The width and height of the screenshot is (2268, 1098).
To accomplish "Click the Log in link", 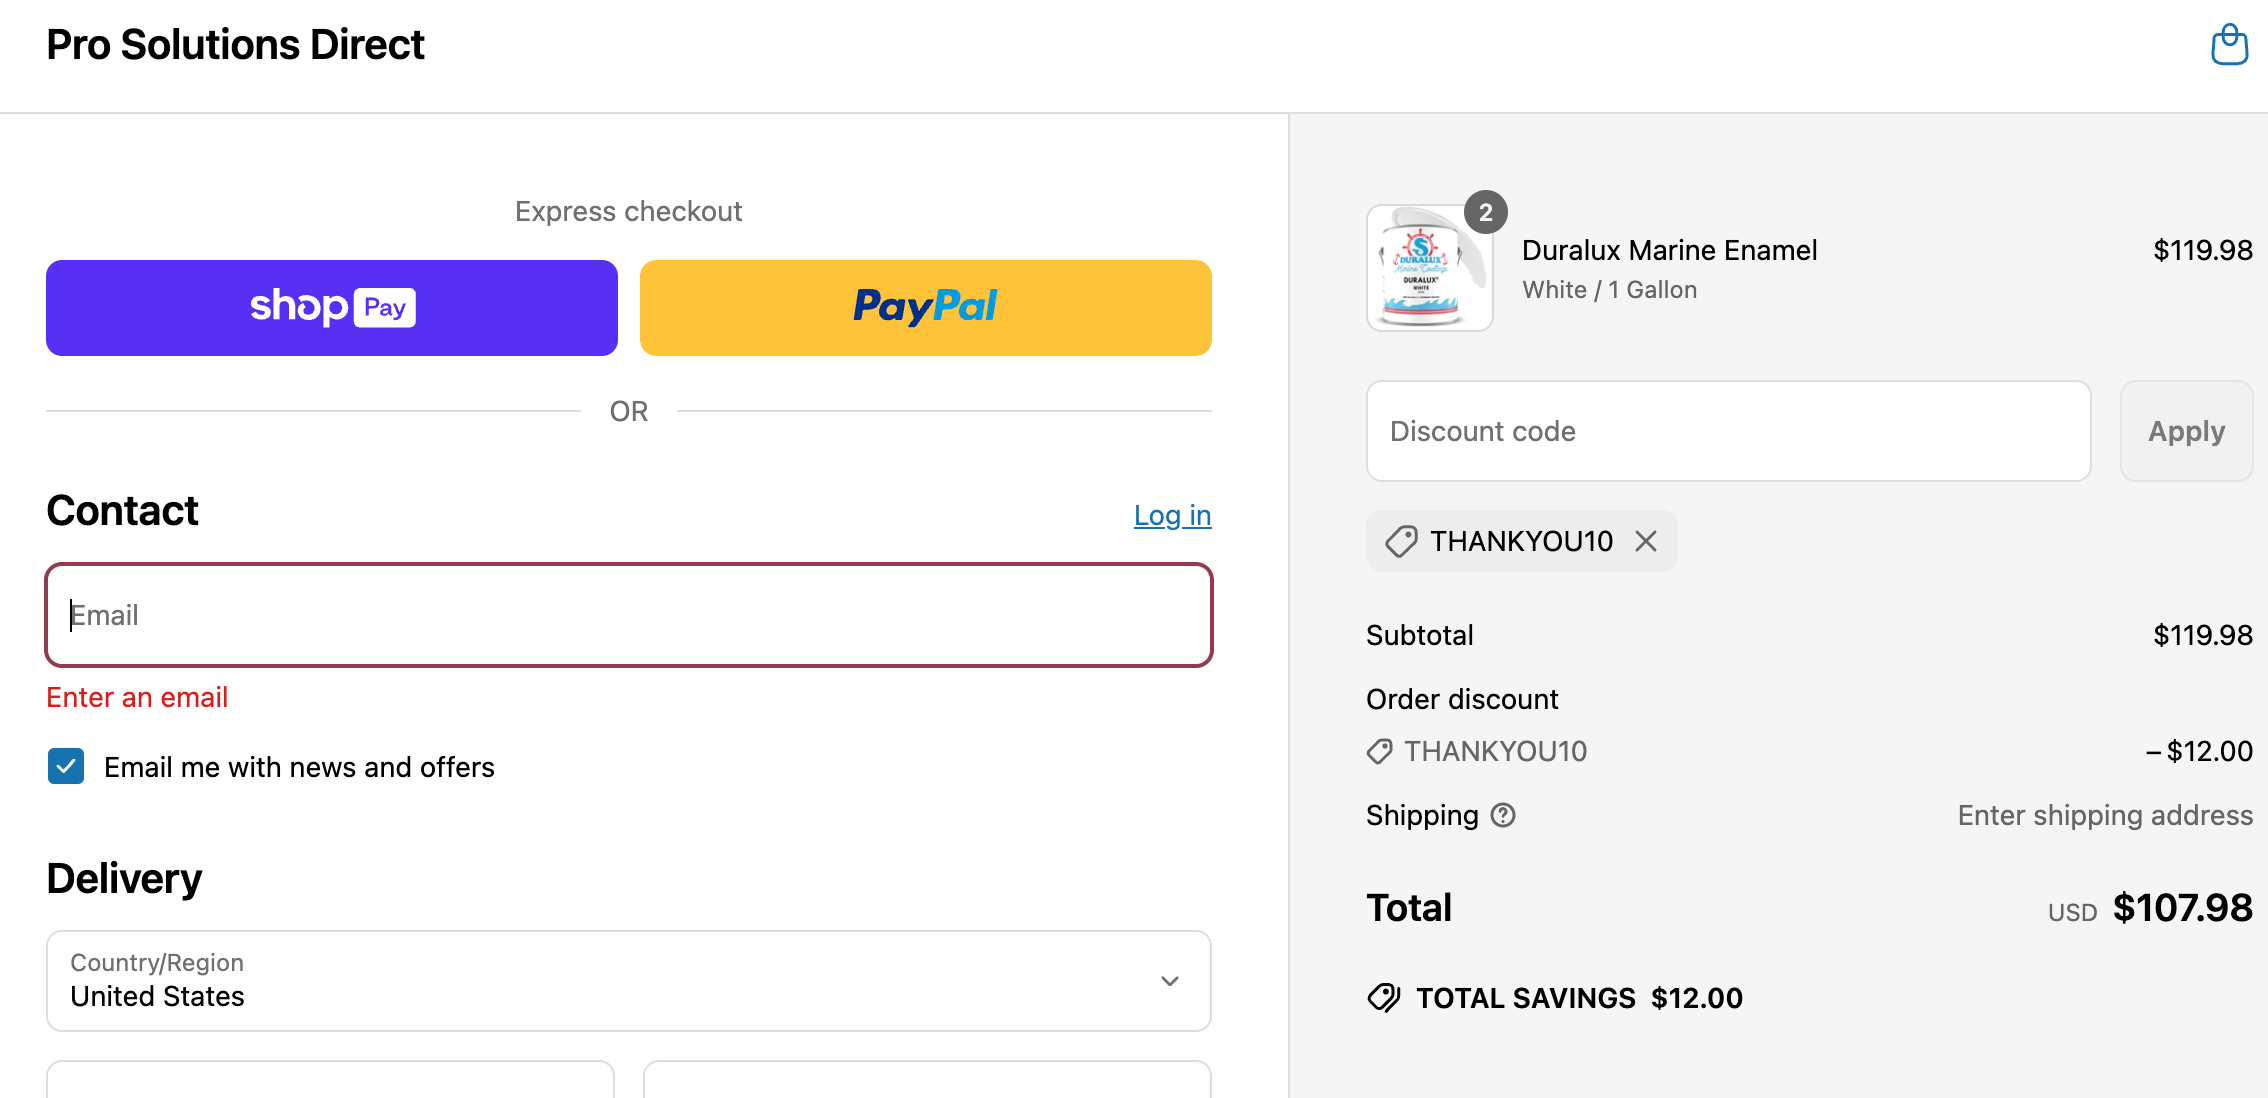I will coord(1172,515).
